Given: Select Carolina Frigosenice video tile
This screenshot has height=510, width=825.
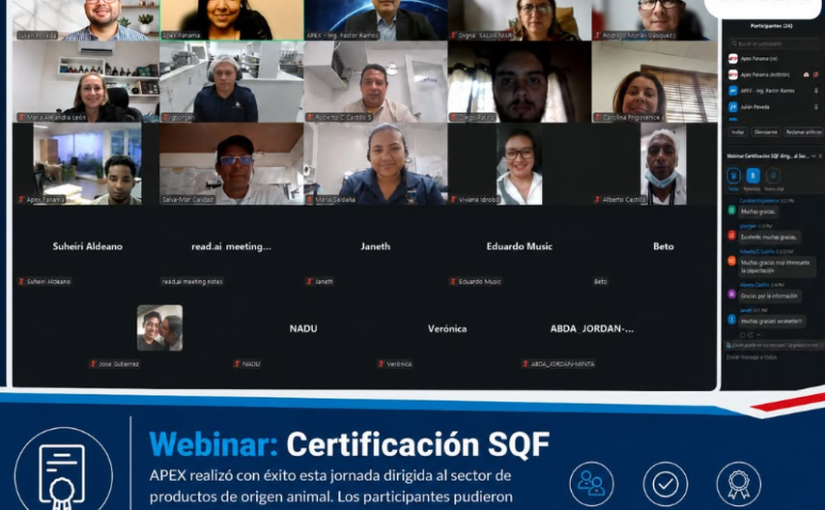Looking at the screenshot, I should click(655, 82).
